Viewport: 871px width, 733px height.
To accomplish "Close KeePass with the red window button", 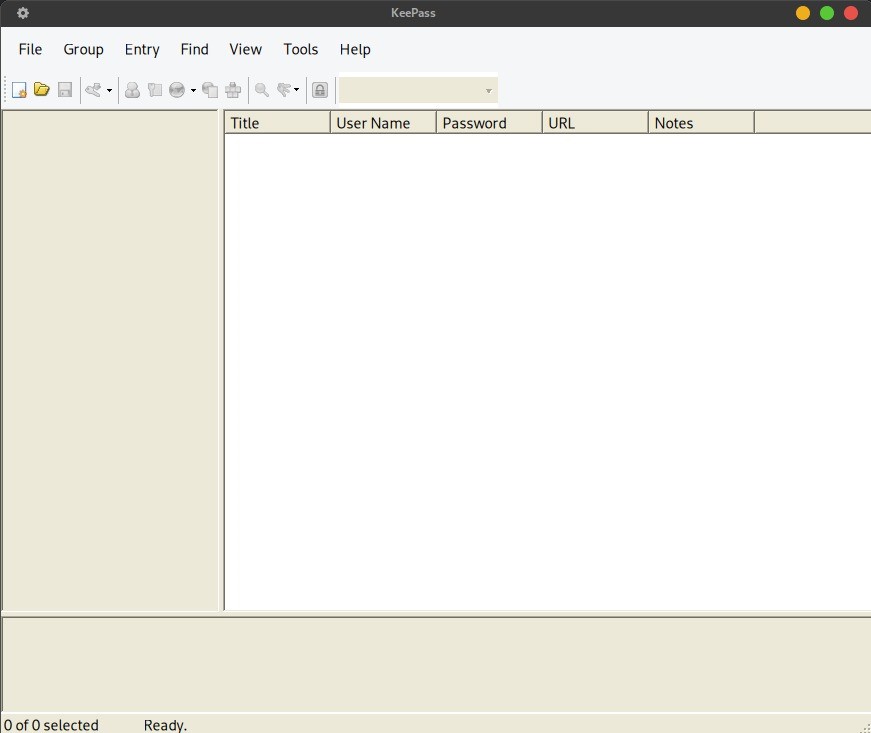I will pyautogui.click(x=851, y=13).
